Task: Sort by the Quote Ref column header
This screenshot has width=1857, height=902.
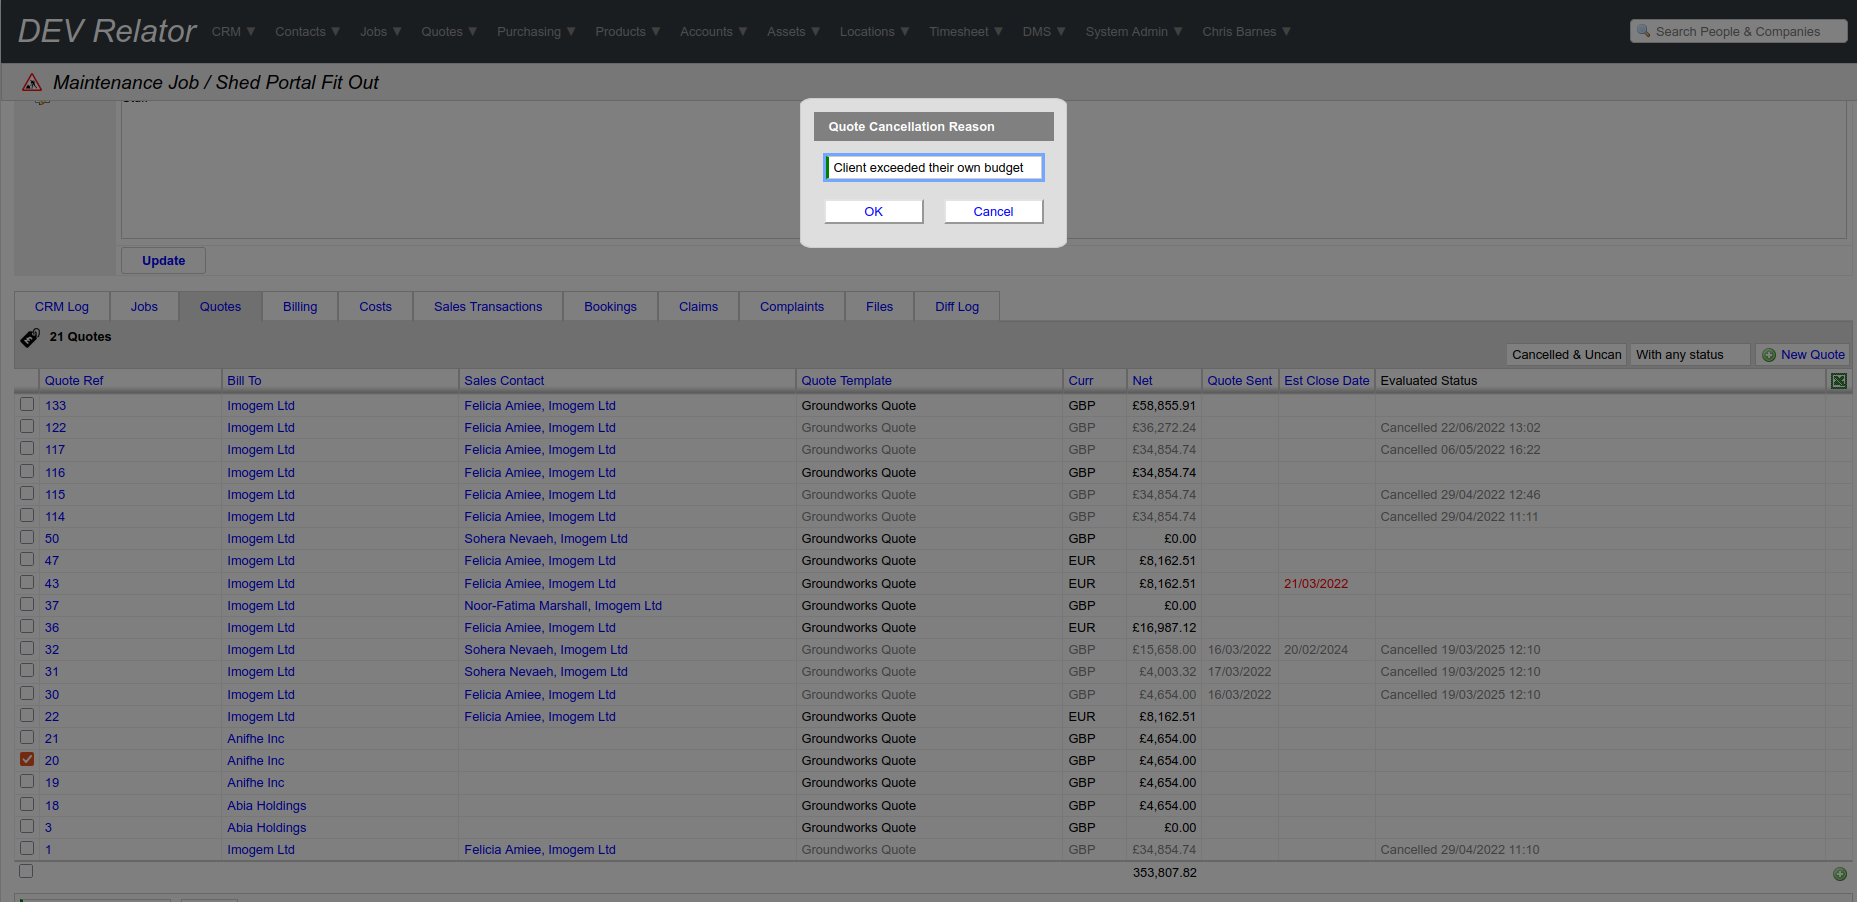Action: coord(74,381)
